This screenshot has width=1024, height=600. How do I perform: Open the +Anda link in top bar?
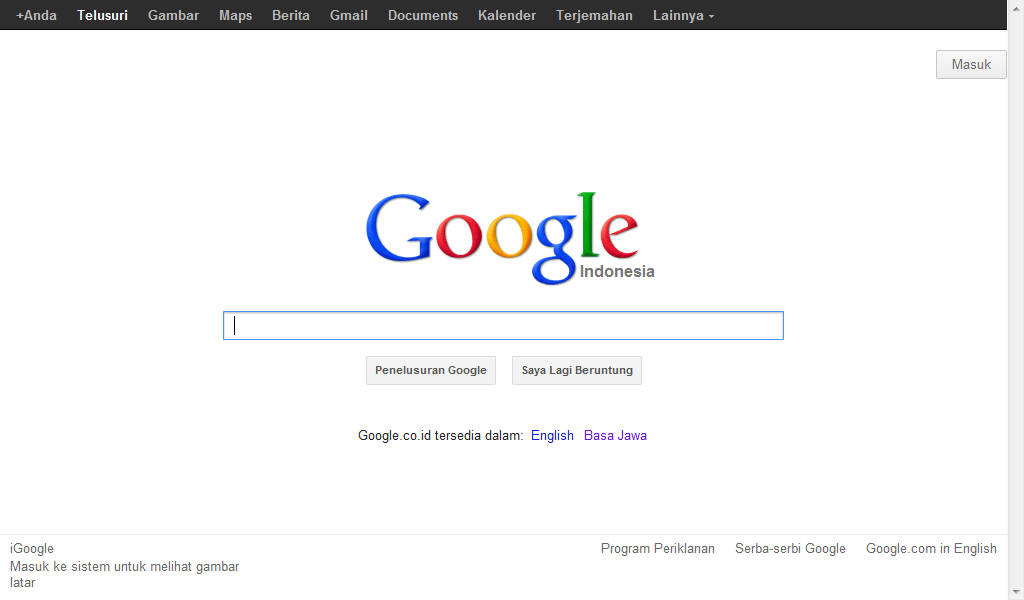pos(37,15)
